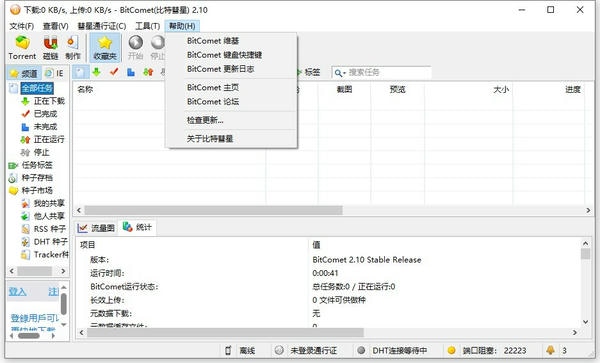Click statistics panel scroll-down arrow
This screenshot has width=600, height=363.
pyautogui.click(x=585, y=322)
